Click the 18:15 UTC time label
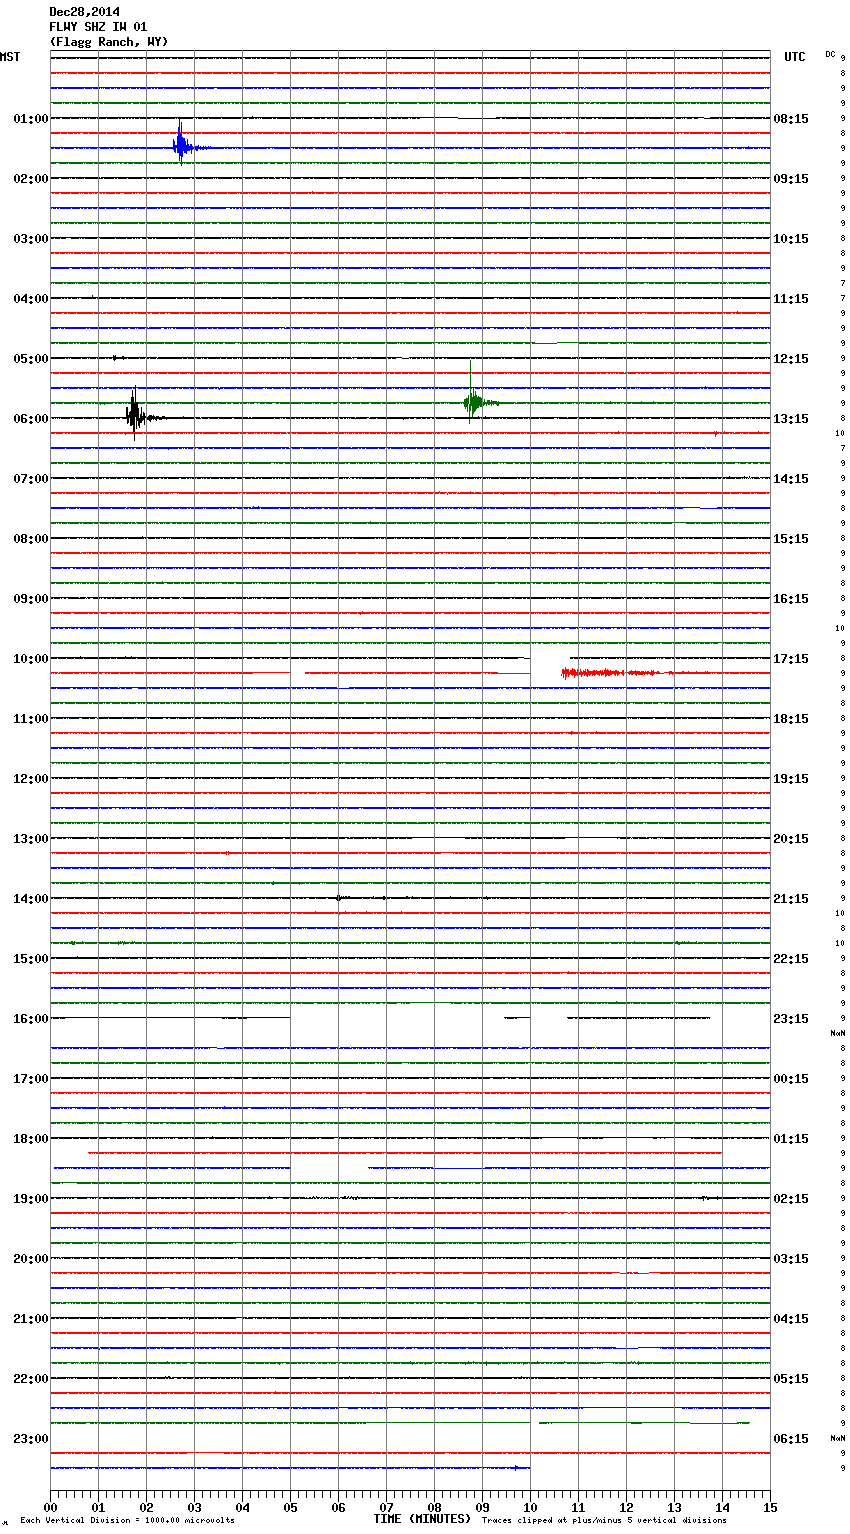850x1534 pixels. (791, 719)
